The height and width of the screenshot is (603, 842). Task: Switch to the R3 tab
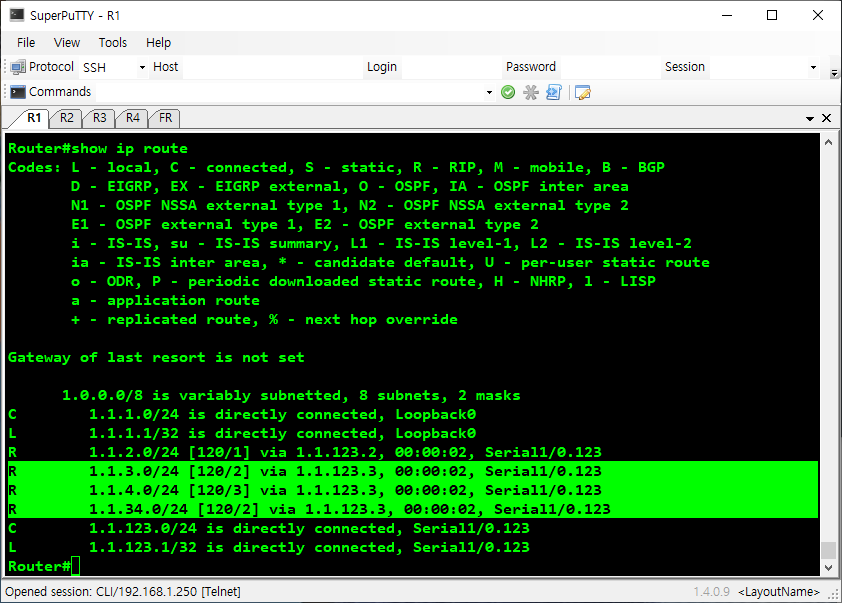[99, 118]
